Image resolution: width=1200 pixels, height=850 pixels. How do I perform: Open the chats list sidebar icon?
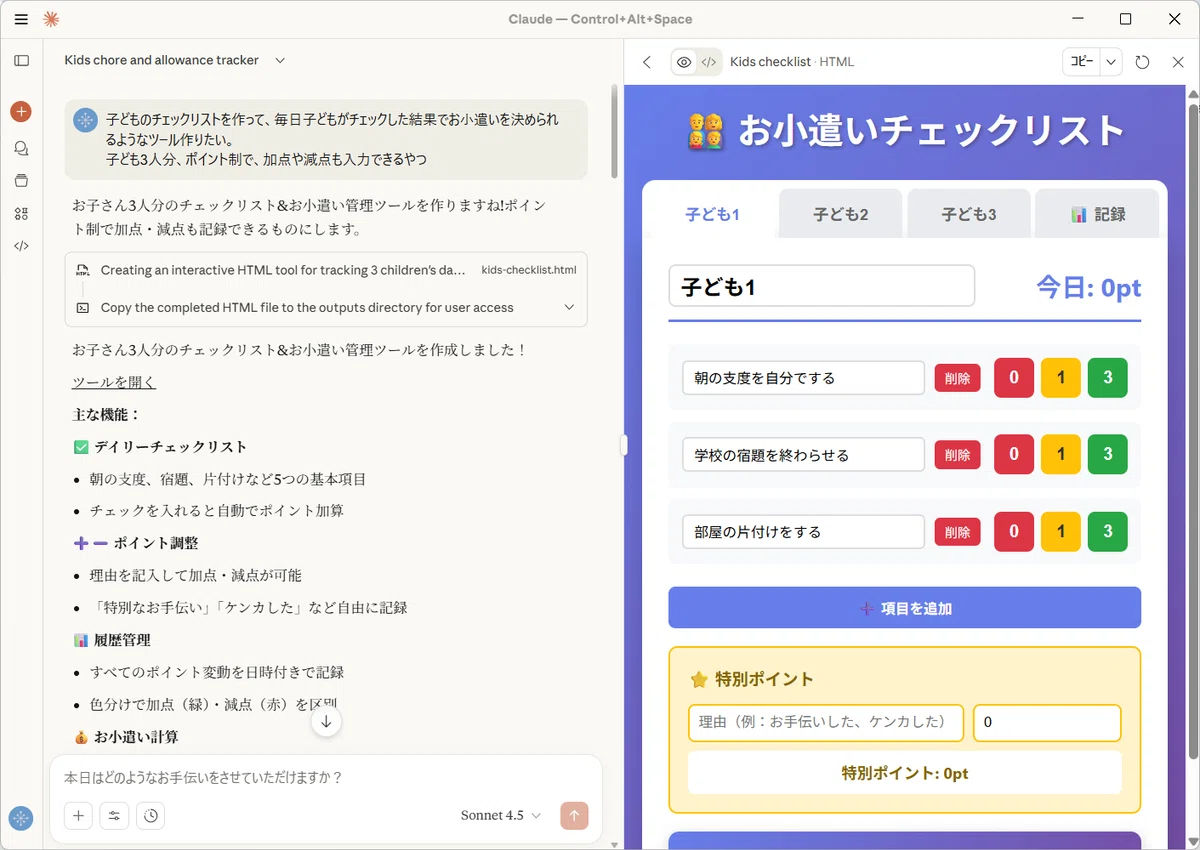[21, 147]
